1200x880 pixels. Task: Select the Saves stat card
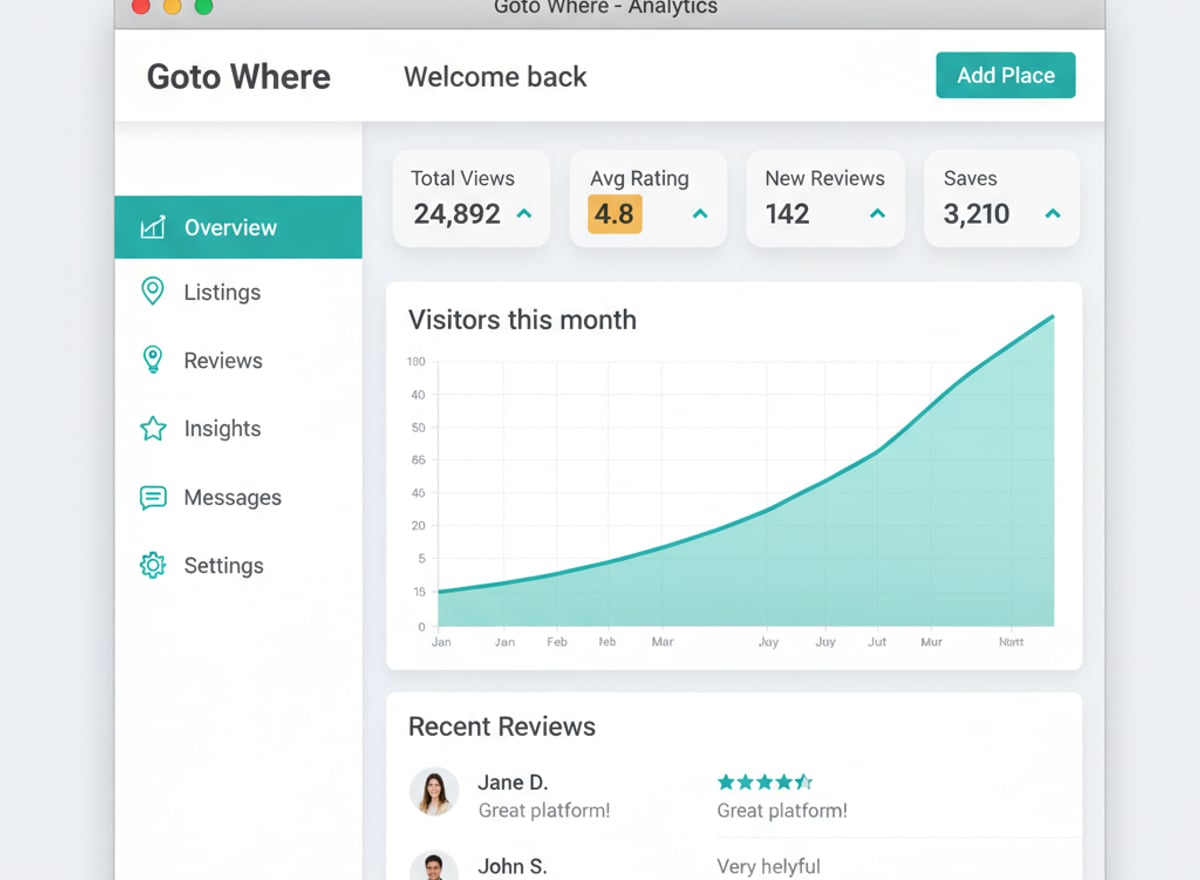(x=1002, y=198)
